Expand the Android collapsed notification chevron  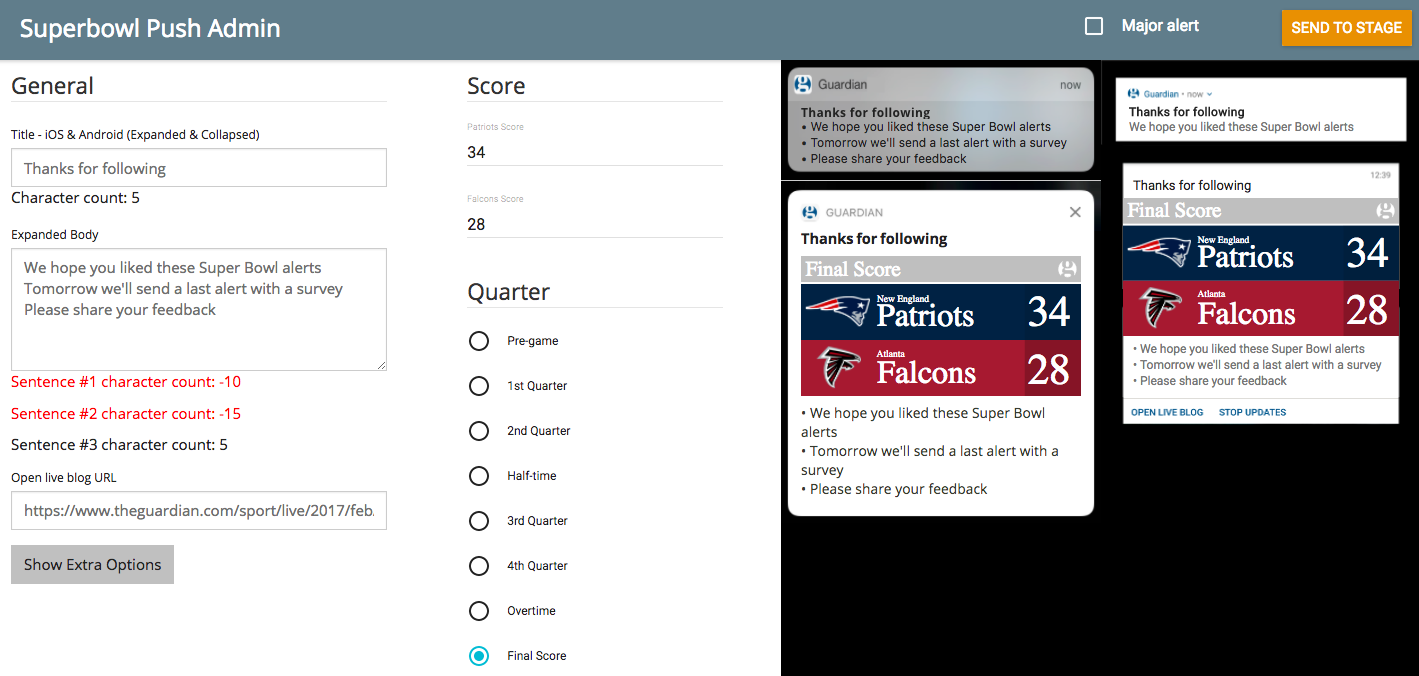1209,94
